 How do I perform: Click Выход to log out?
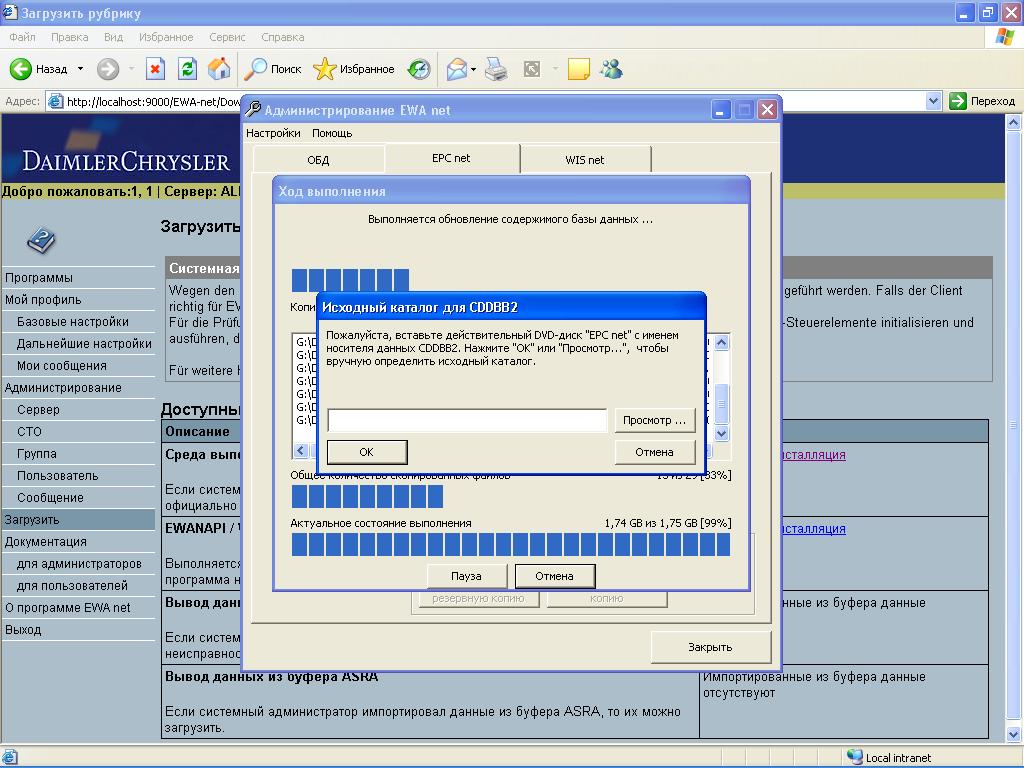tap(23, 630)
